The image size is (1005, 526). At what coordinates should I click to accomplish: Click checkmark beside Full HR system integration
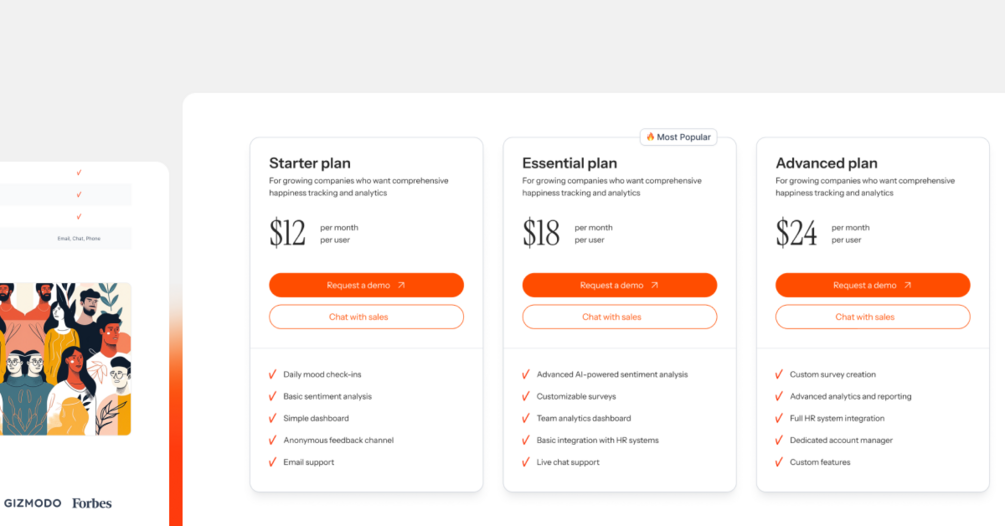coord(779,418)
